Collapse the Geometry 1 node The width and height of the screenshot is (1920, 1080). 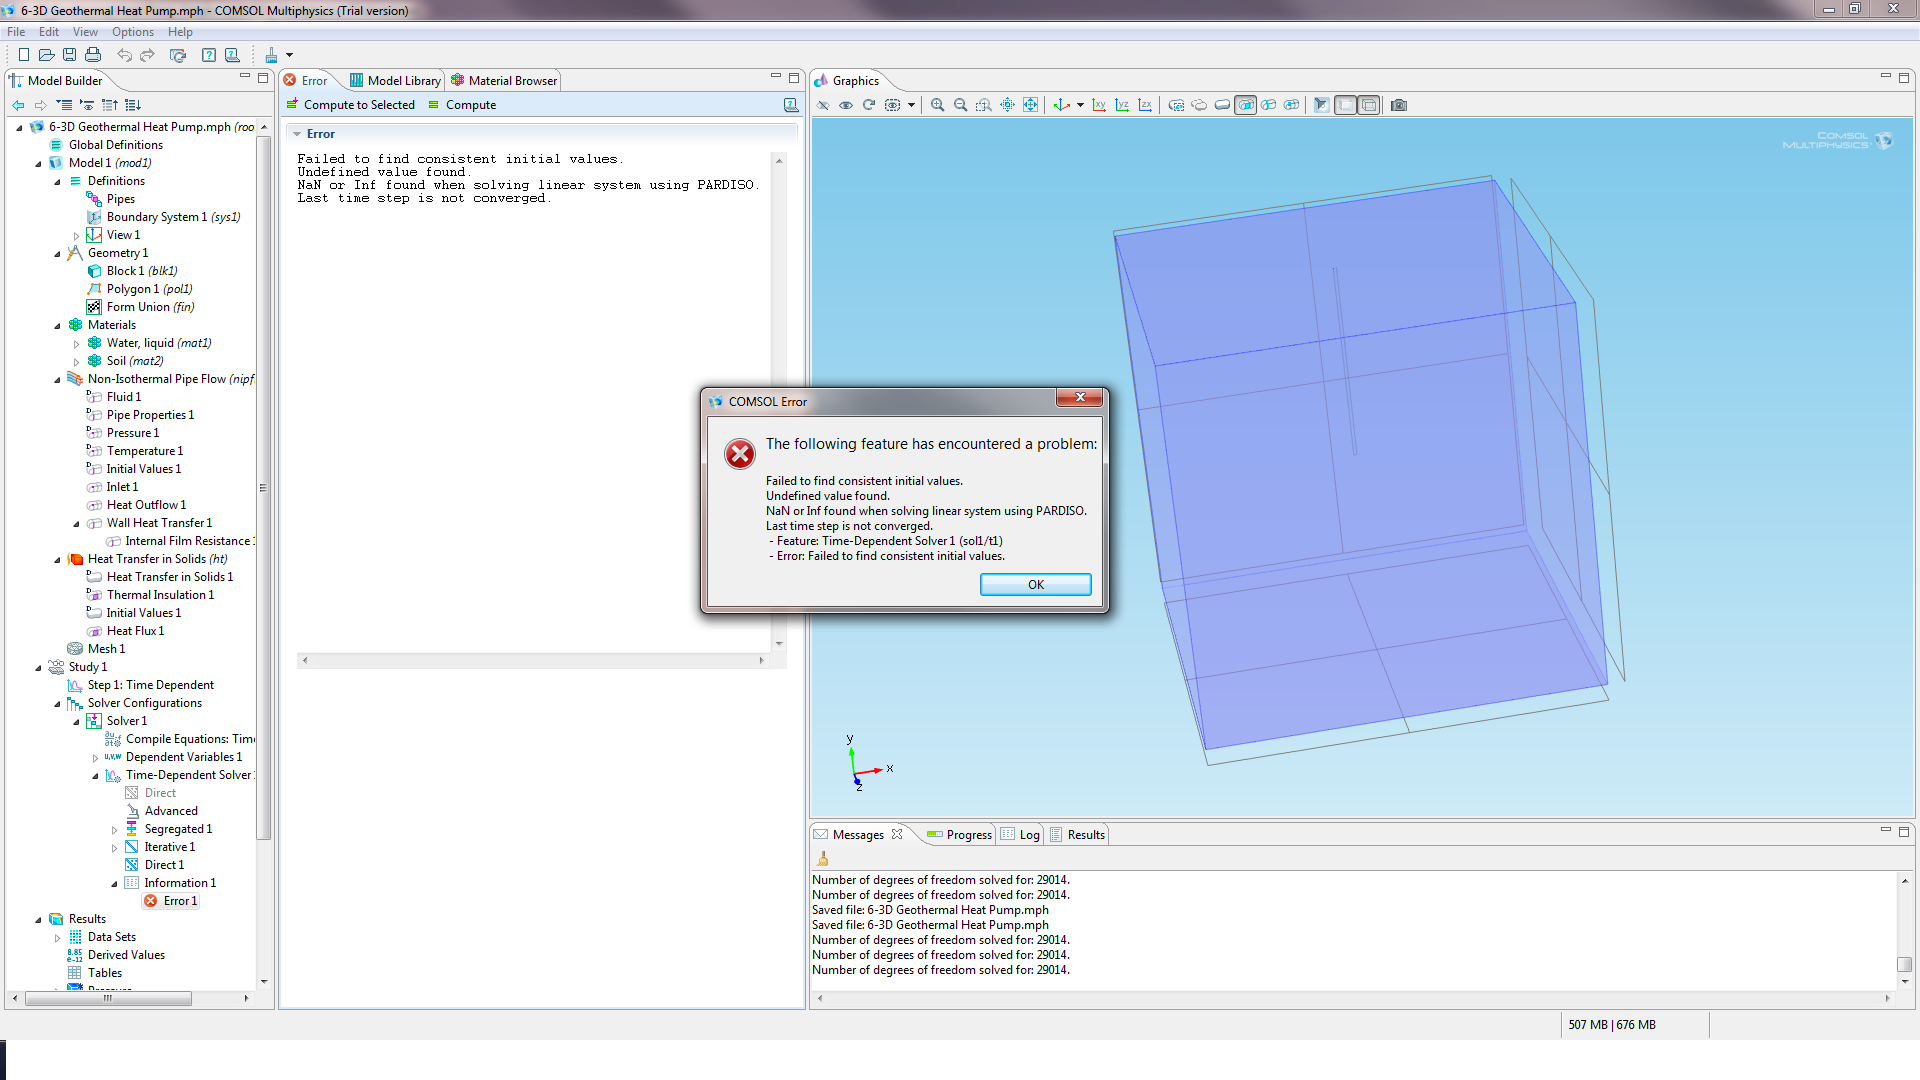click(x=57, y=254)
